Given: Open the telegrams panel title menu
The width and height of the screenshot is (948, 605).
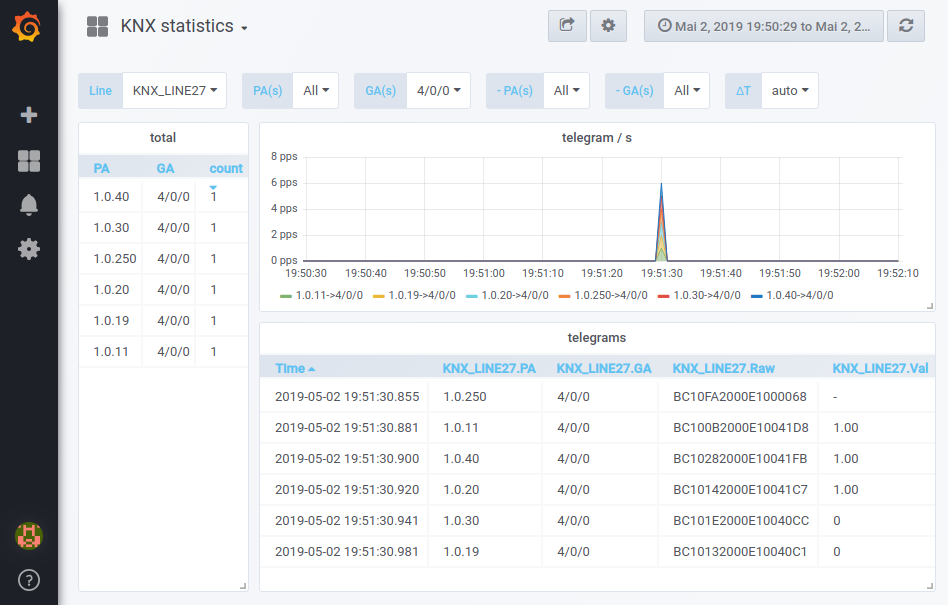Looking at the screenshot, I should coord(597,338).
